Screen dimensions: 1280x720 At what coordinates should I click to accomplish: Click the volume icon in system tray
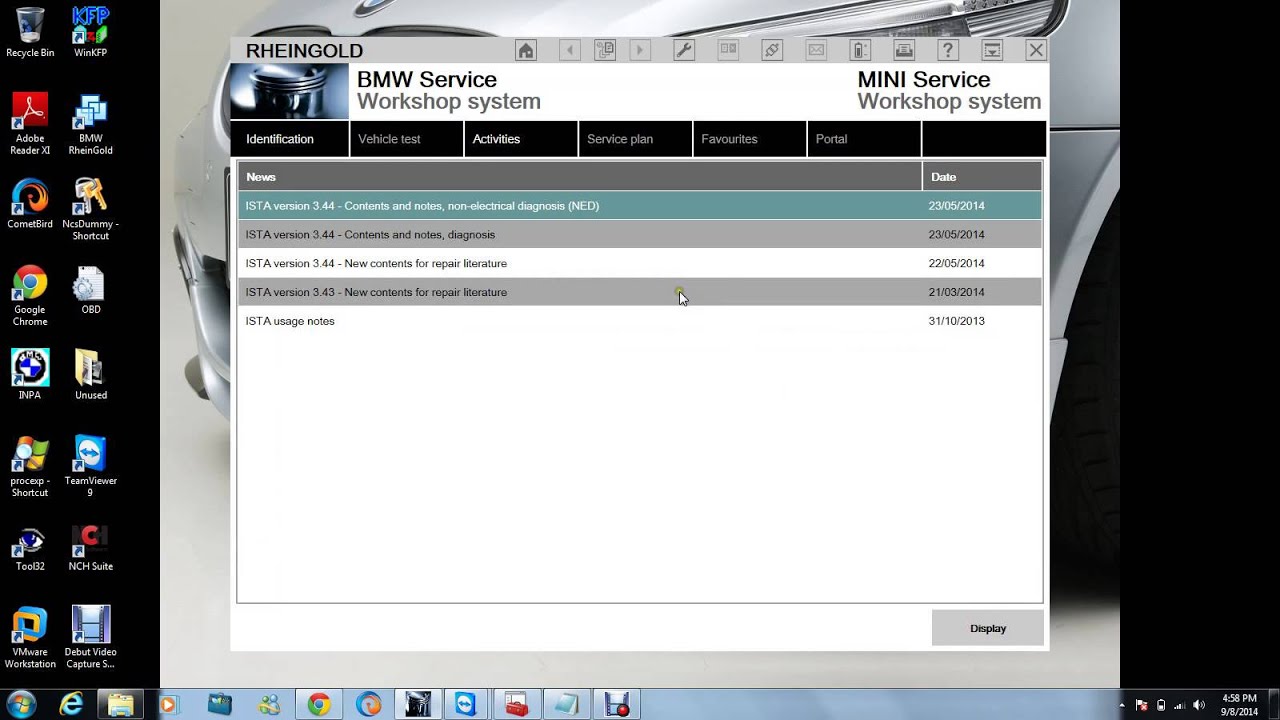tap(1199, 705)
